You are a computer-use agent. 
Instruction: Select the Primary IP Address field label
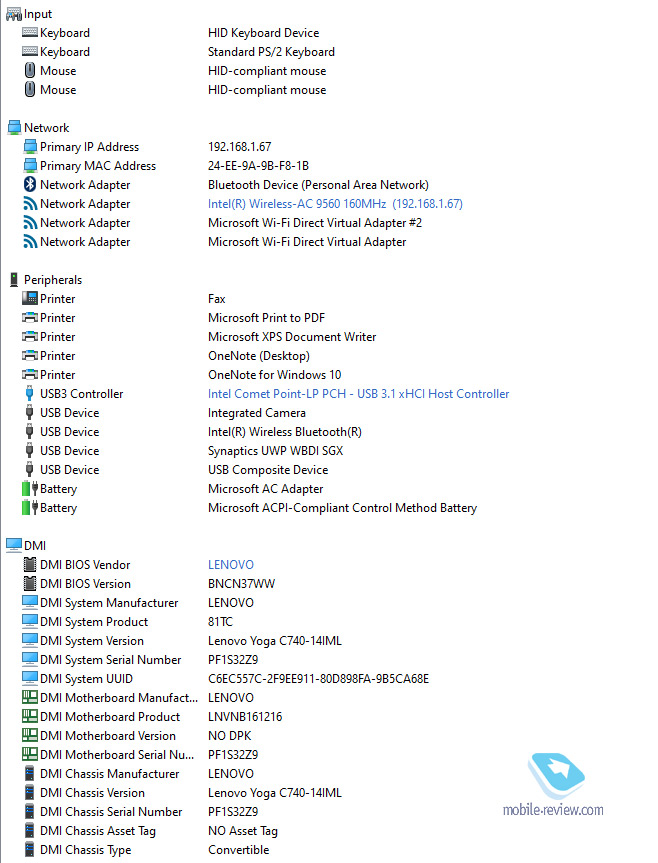89,147
